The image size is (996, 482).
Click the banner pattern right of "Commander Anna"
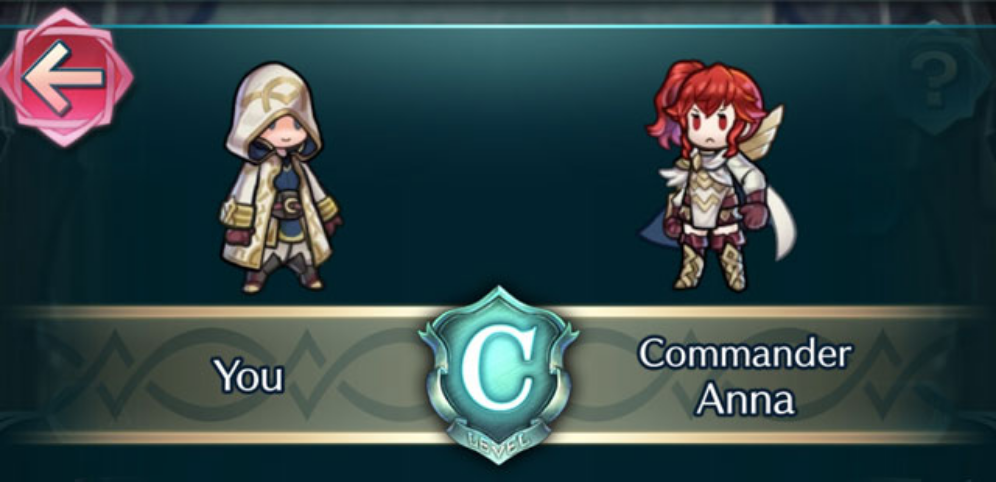(921, 375)
